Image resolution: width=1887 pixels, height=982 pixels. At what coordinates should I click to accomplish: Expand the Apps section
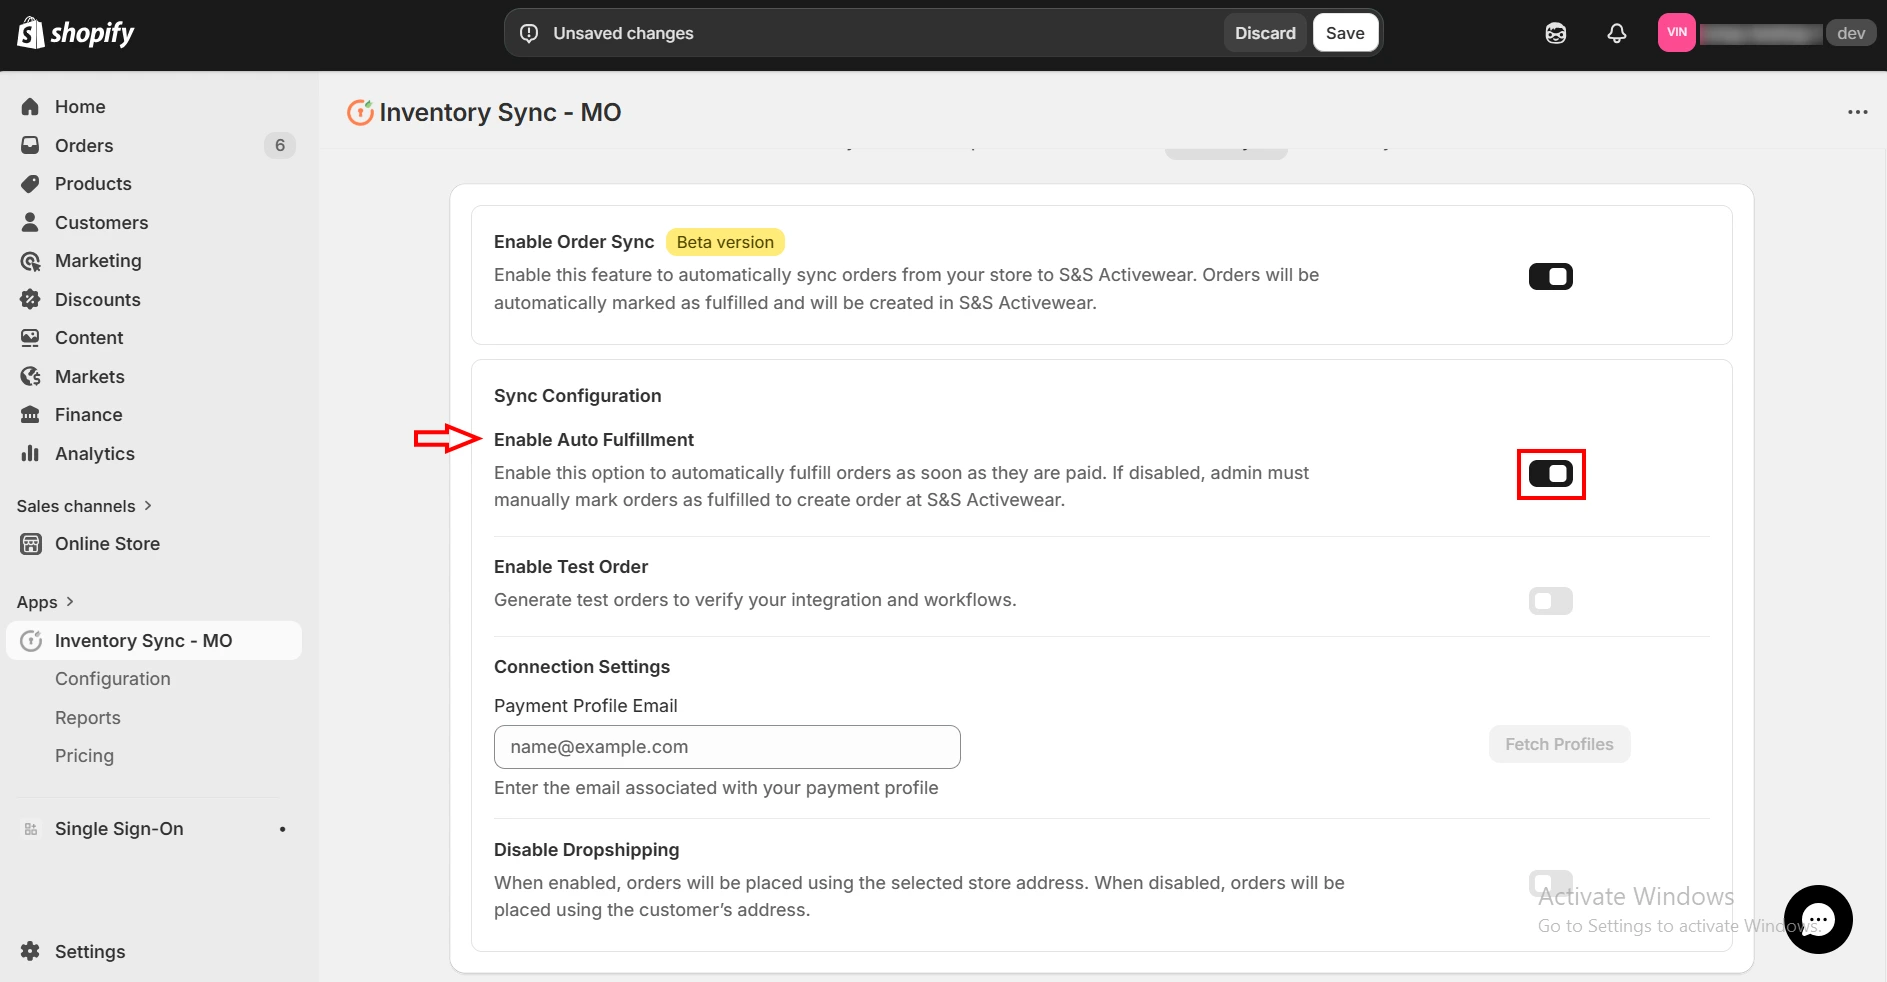tap(69, 602)
